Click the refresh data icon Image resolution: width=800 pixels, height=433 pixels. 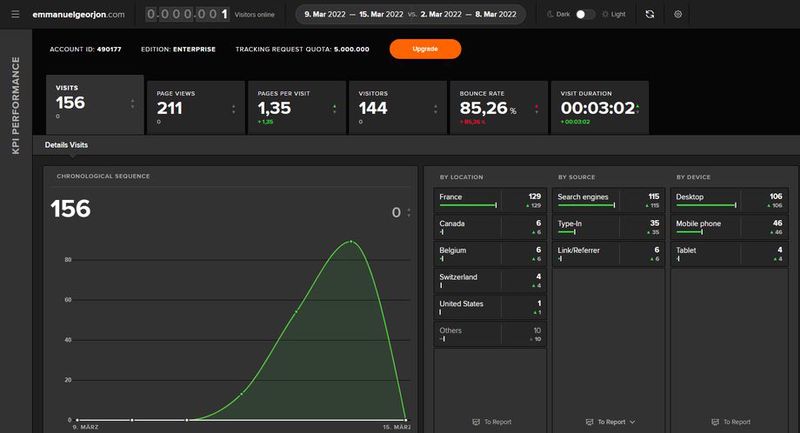(x=650, y=14)
